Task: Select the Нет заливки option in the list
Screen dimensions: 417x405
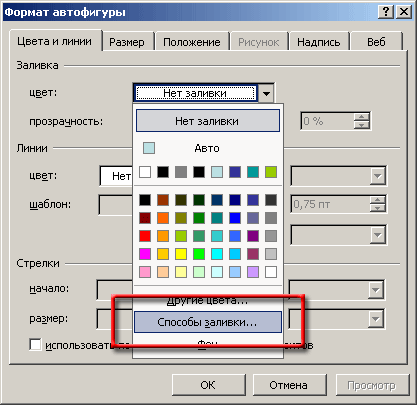Action: pyautogui.click(x=208, y=121)
